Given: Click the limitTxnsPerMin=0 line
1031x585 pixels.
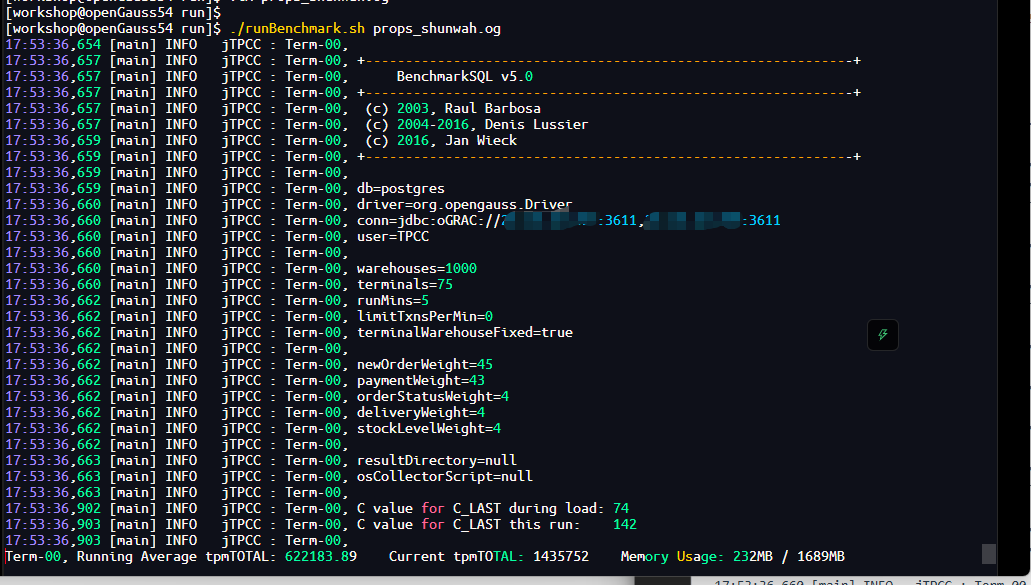Looking at the screenshot, I should coord(425,316).
